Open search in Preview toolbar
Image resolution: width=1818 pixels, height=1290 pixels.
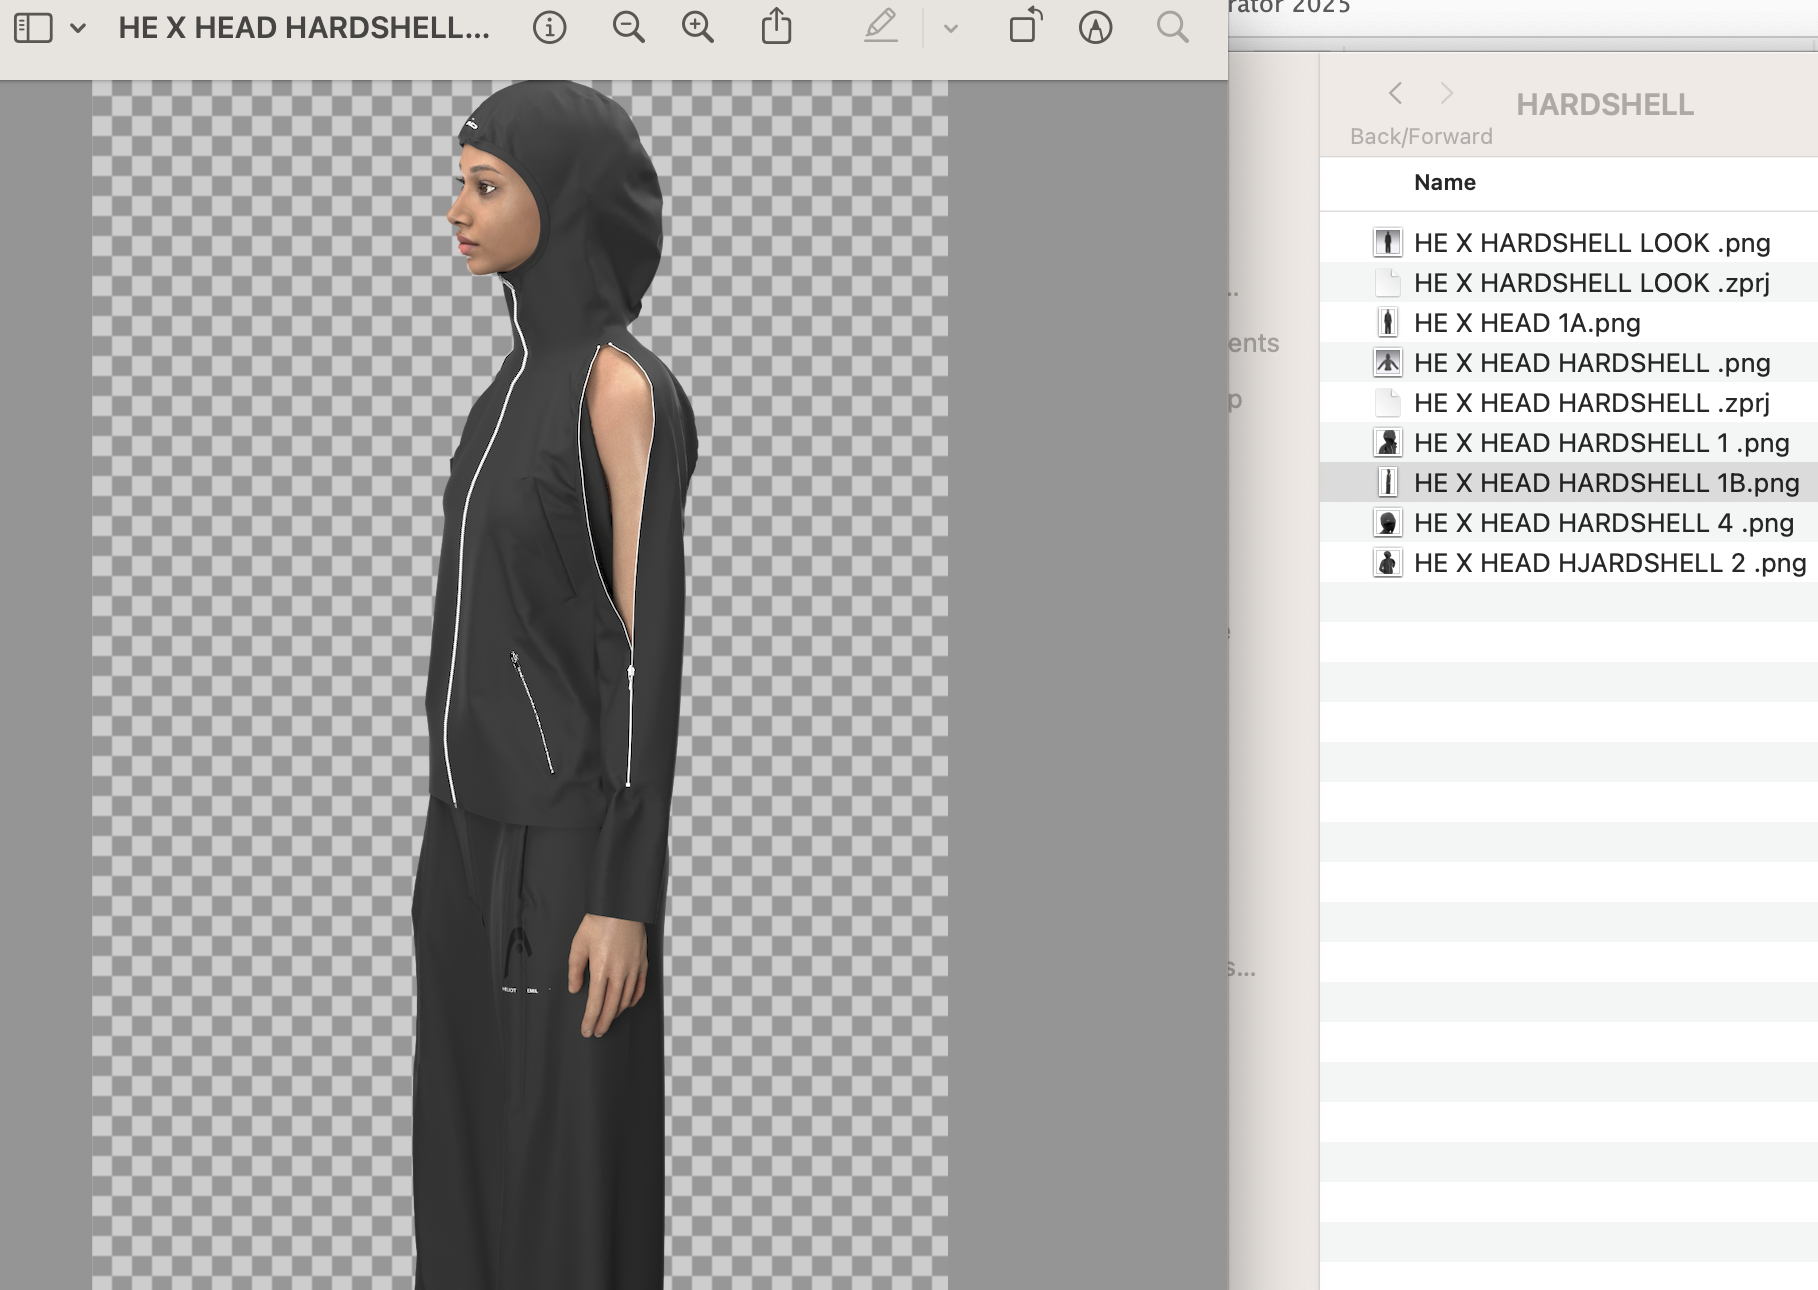1172,27
